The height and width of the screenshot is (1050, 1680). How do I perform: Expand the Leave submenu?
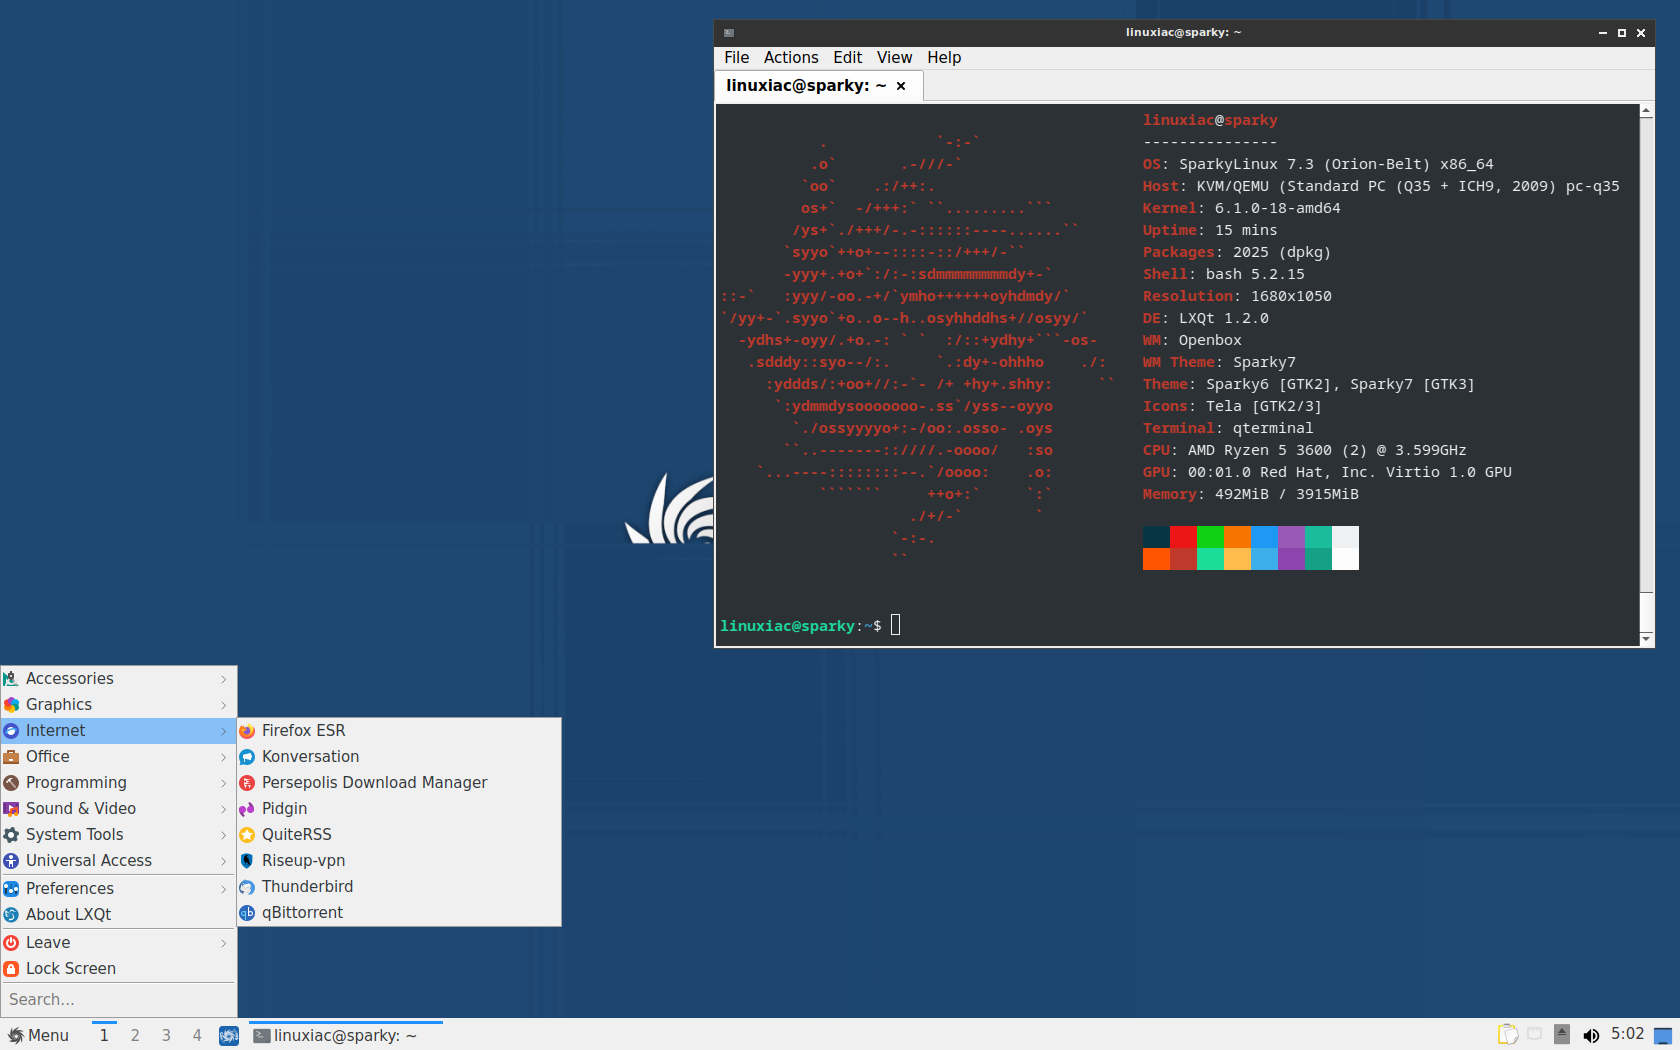tap(118, 943)
